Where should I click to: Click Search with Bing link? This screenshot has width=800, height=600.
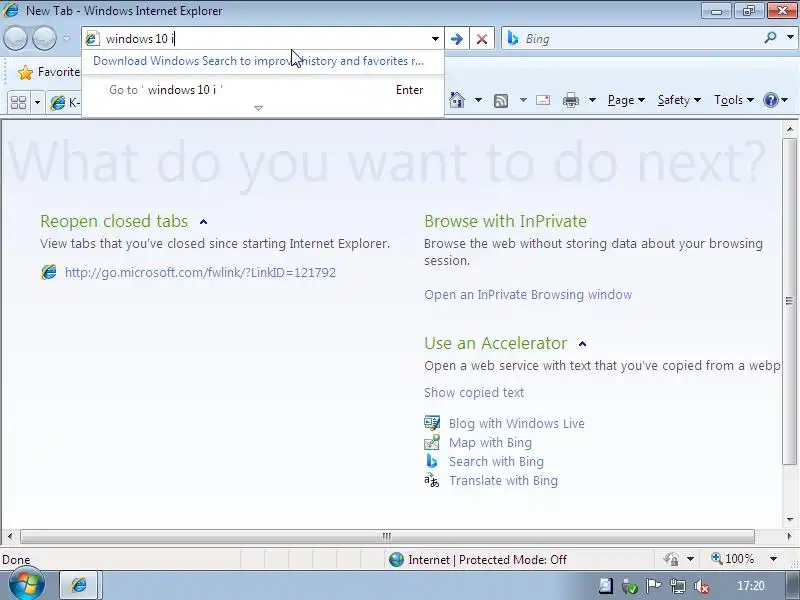[x=496, y=461]
